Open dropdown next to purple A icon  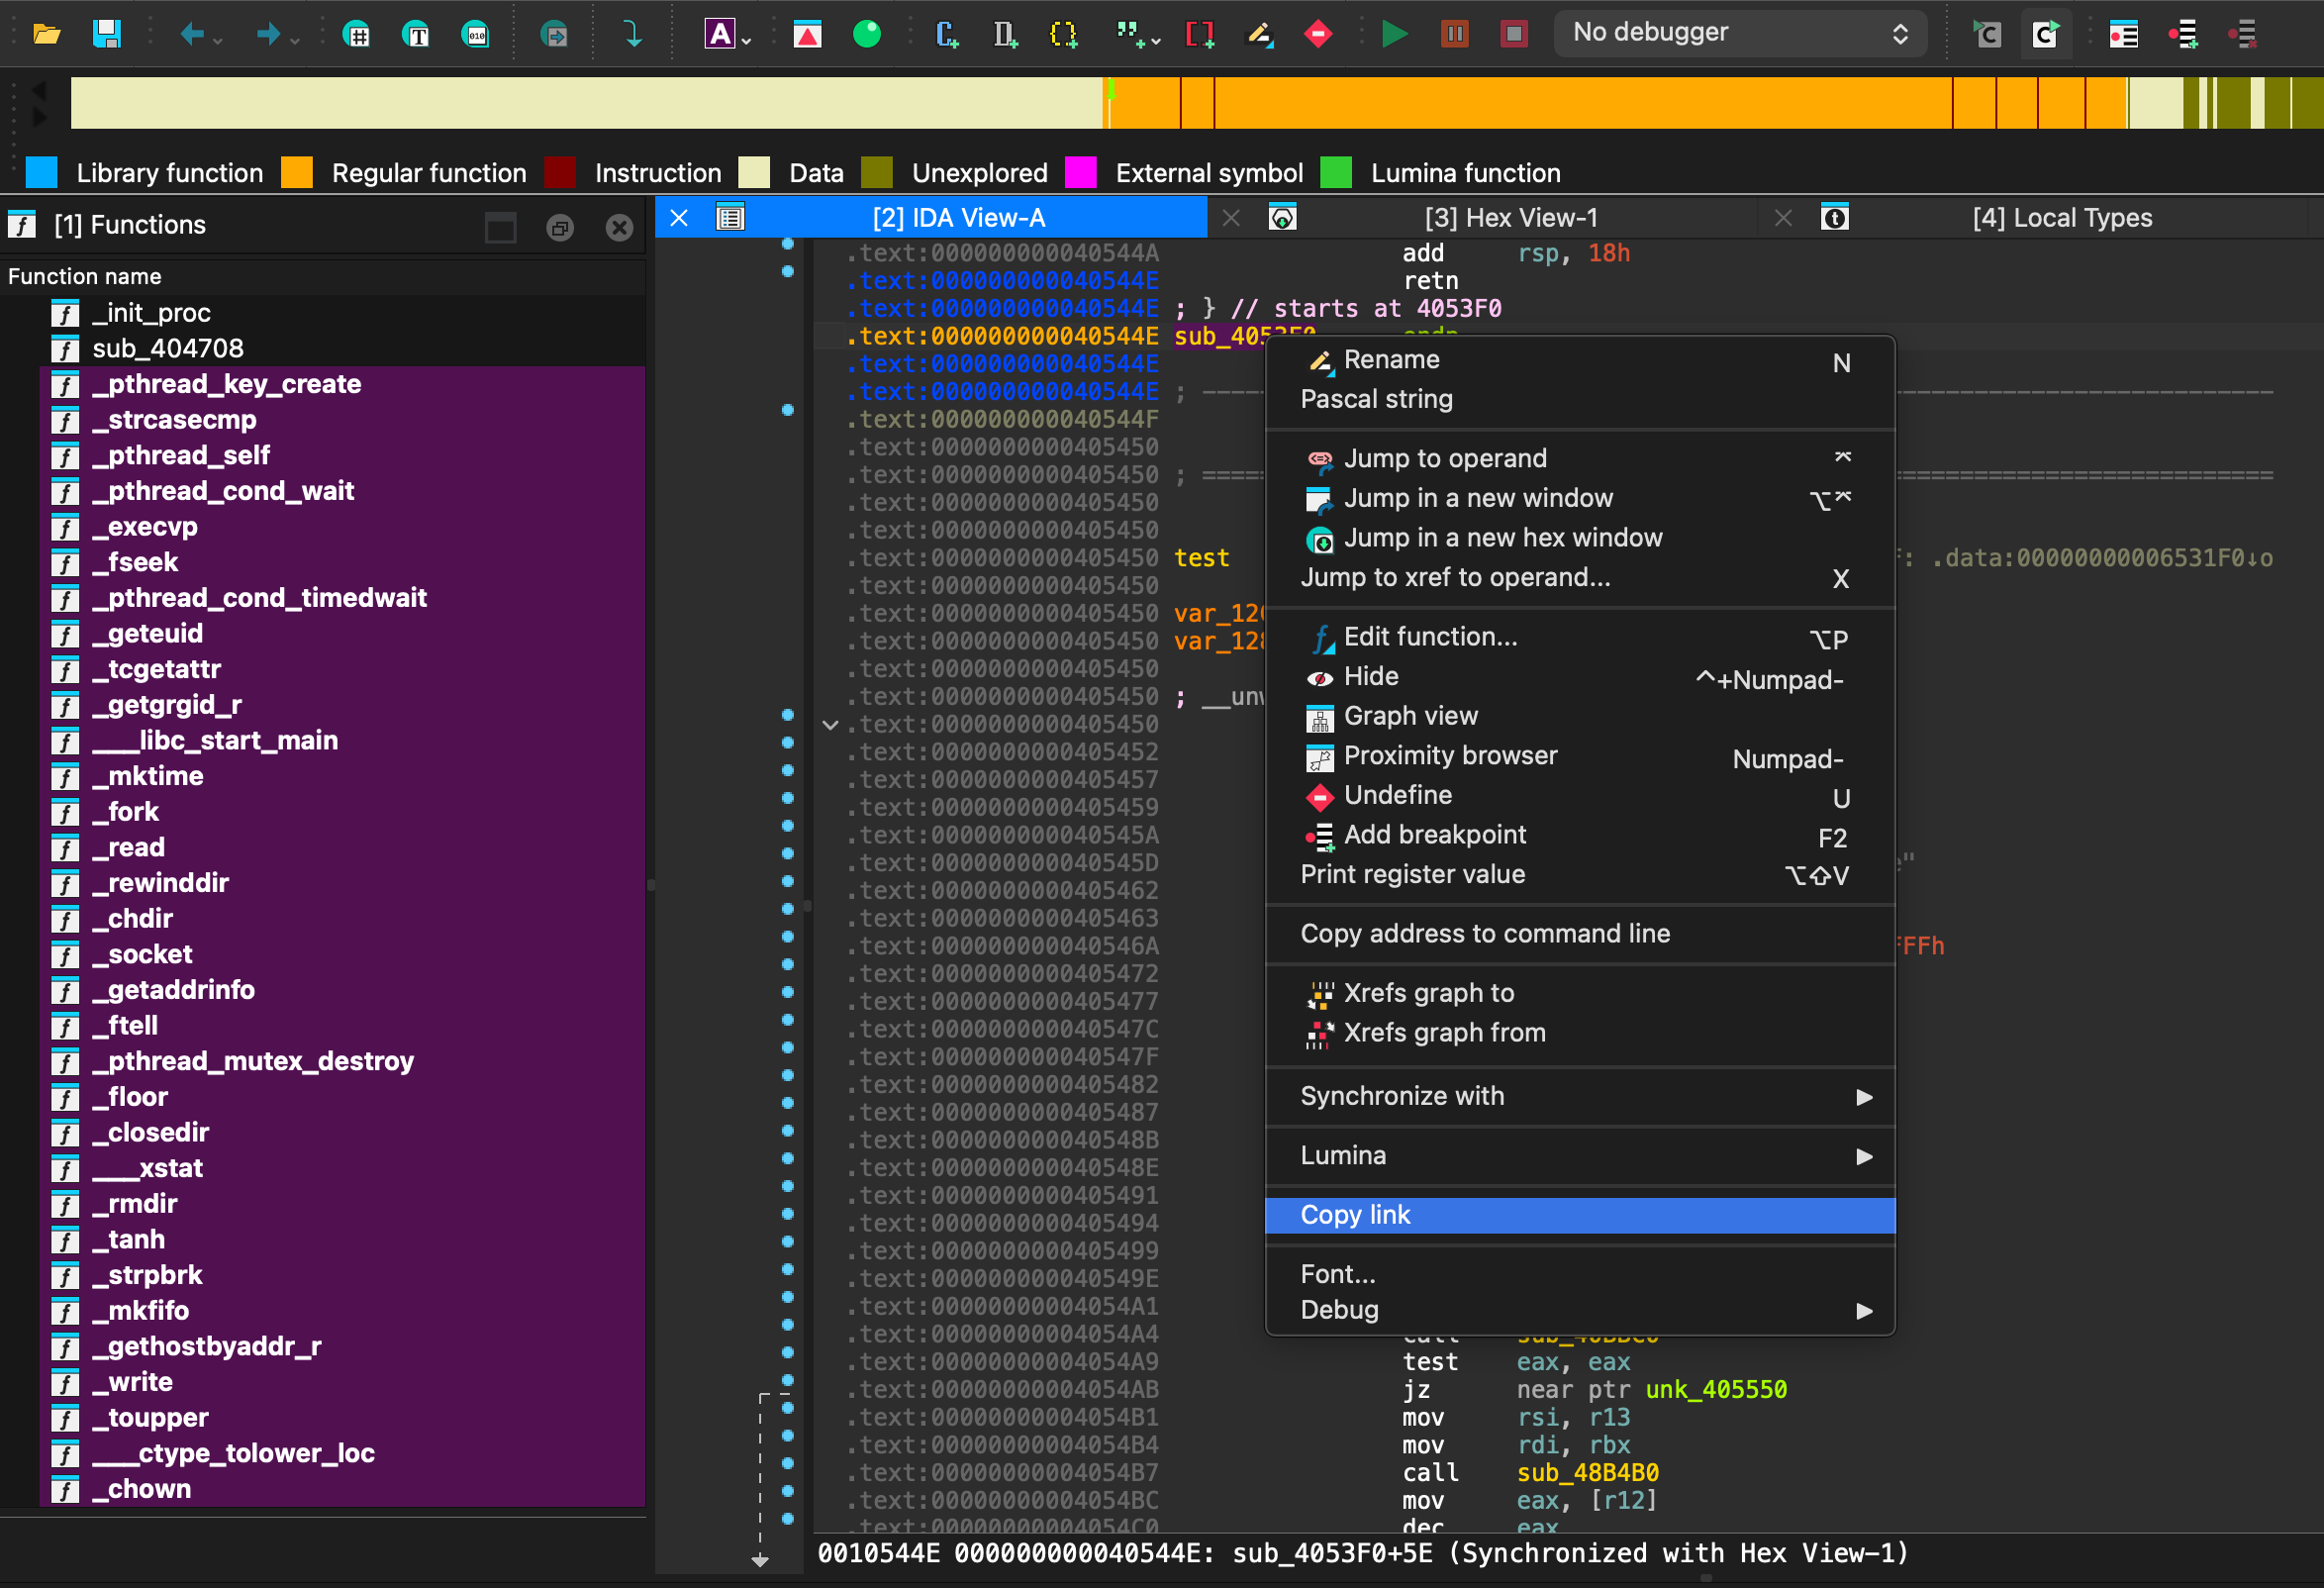[746, 40]
